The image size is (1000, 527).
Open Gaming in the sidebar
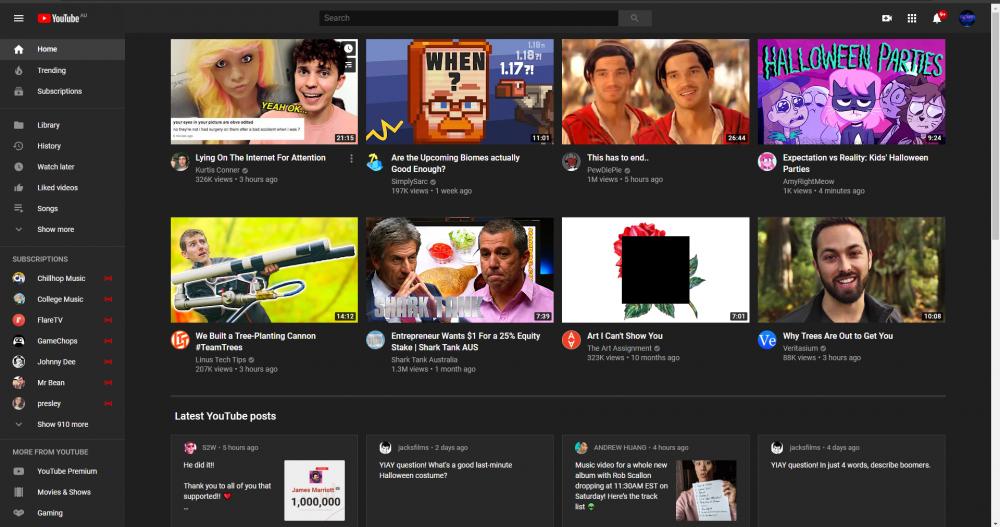point(62,513)
